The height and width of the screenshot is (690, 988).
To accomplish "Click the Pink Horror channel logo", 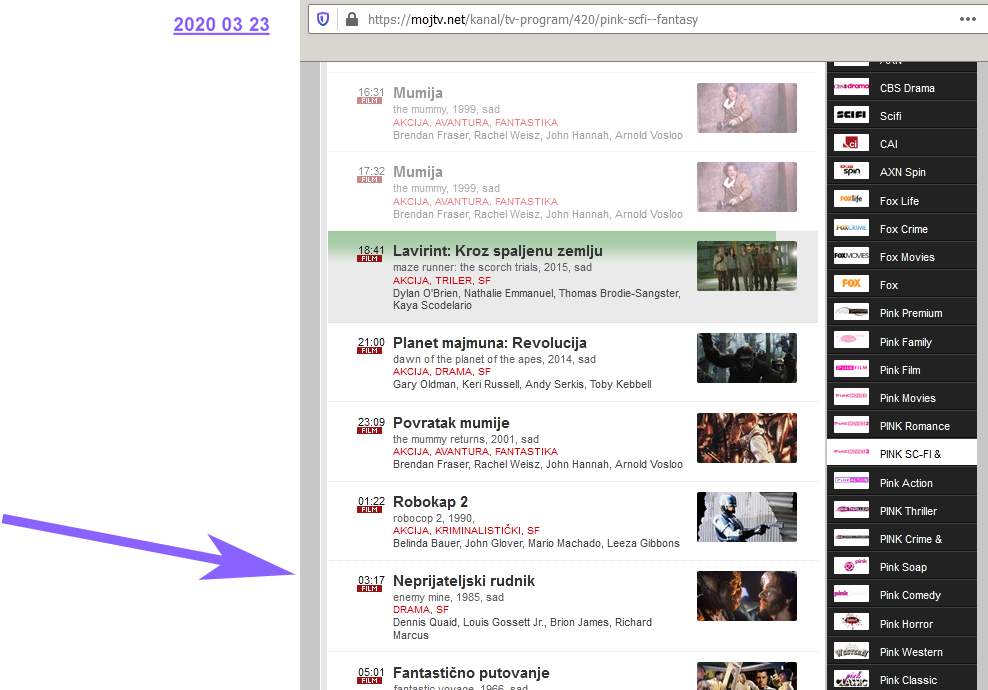I will [851, 623].
